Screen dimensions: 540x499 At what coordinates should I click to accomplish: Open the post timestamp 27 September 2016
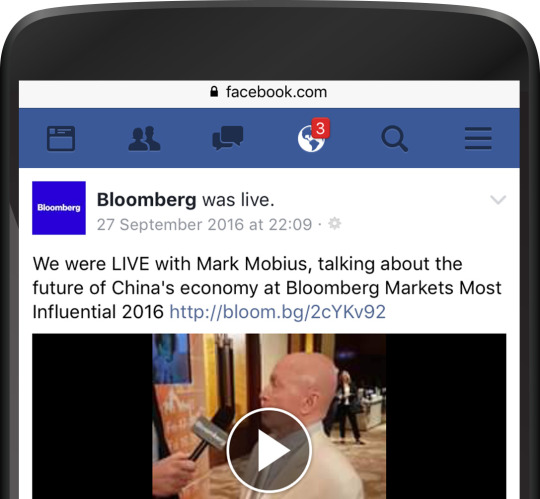(x=204, y=225)
